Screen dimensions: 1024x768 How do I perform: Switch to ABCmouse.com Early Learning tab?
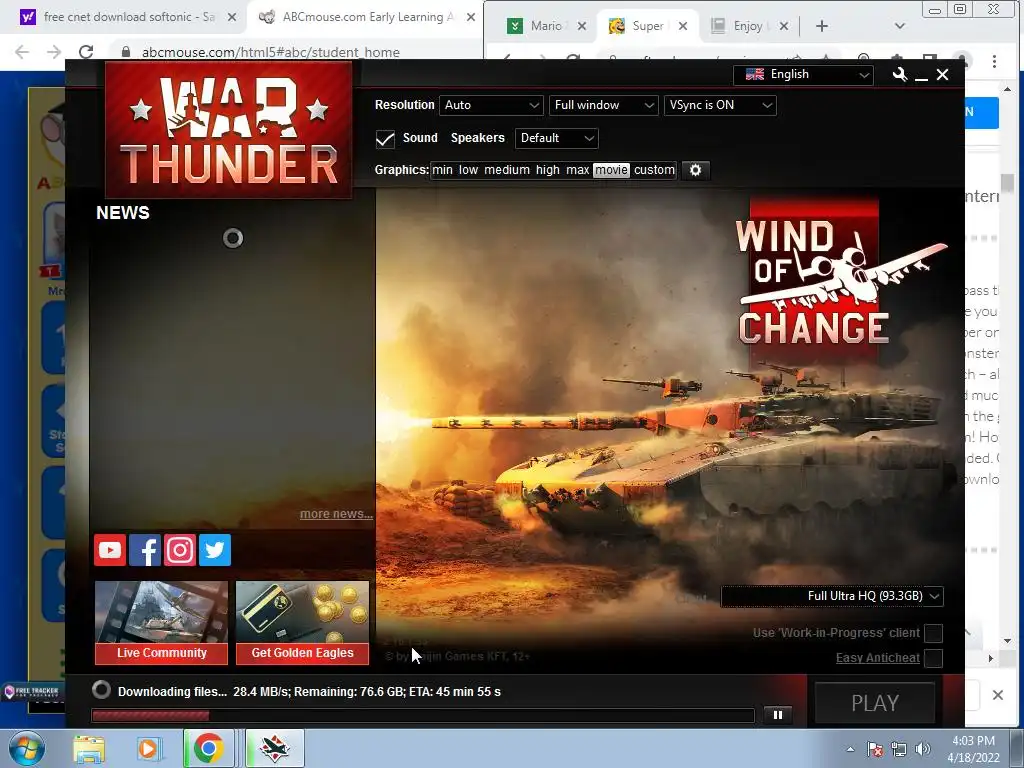(x=368, y=17)
